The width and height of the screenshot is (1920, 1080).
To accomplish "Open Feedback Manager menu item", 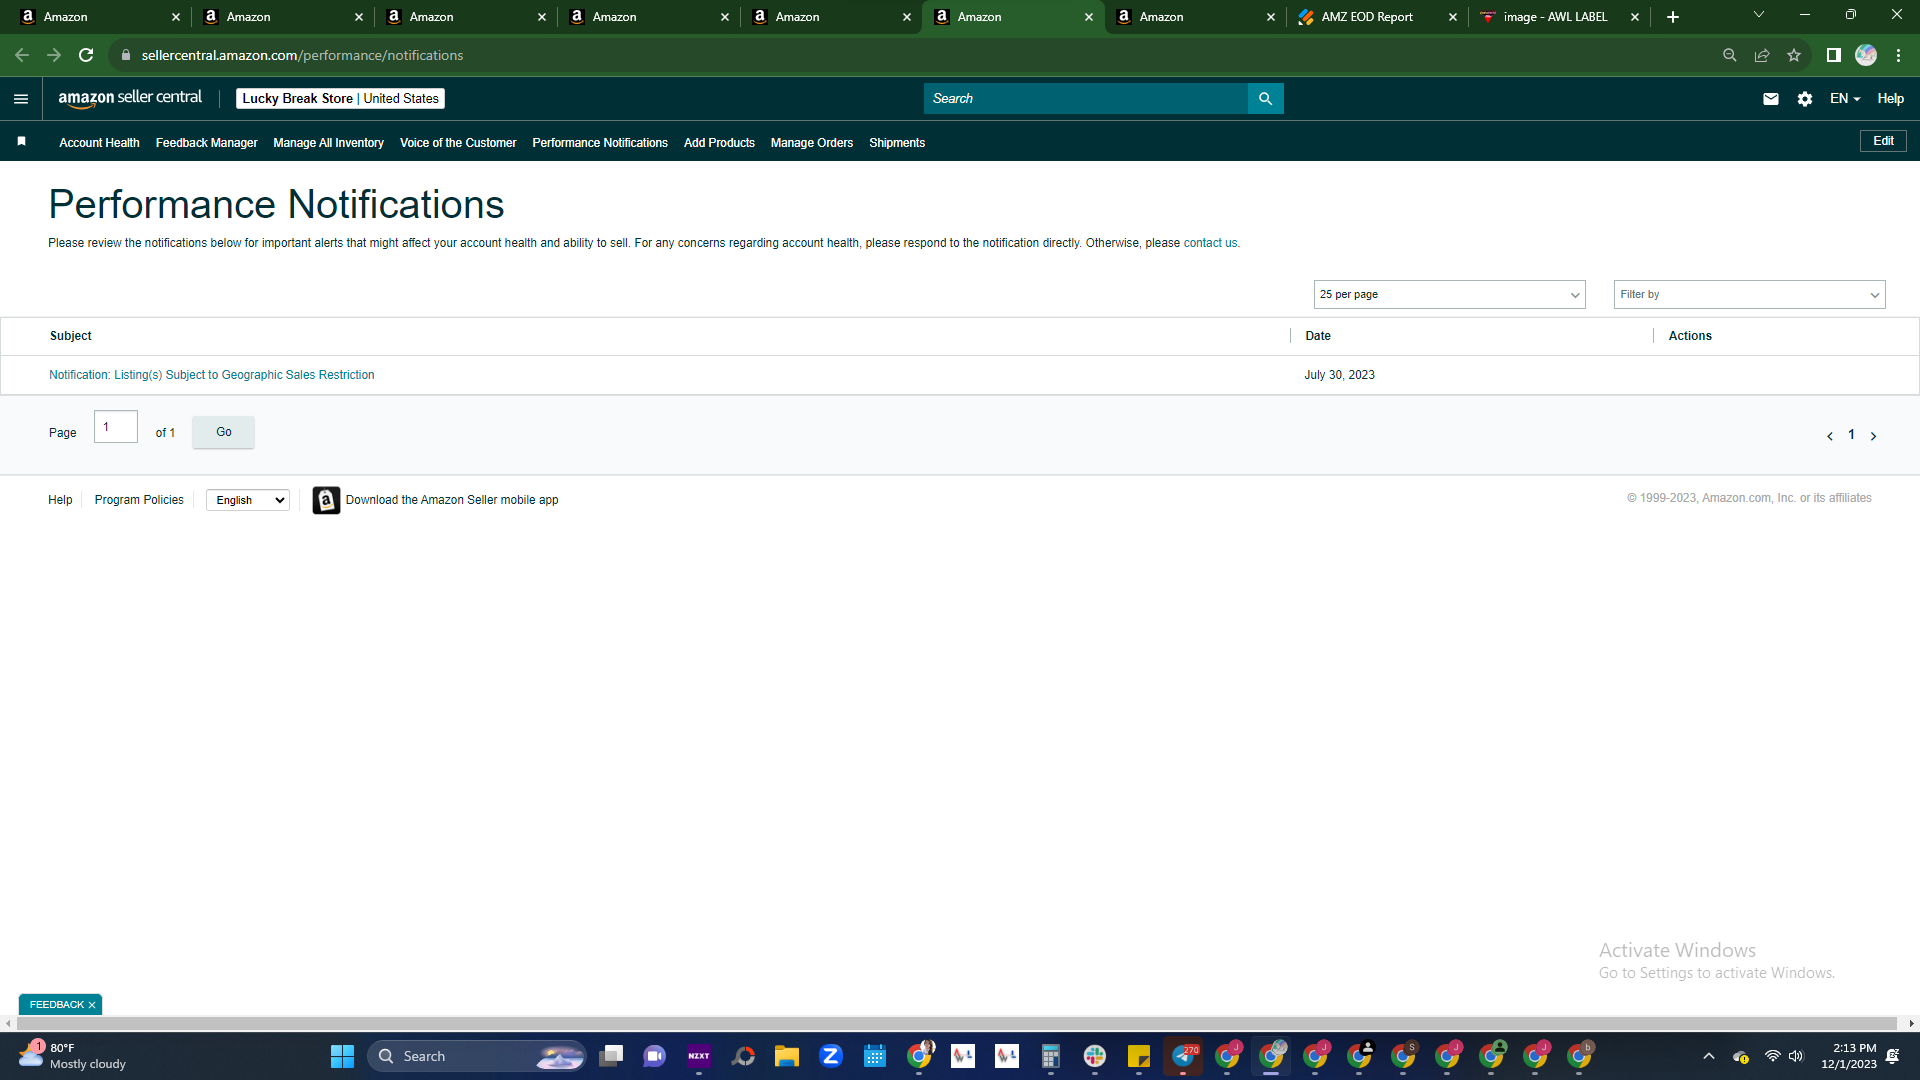I will click(x=206, y=143).
